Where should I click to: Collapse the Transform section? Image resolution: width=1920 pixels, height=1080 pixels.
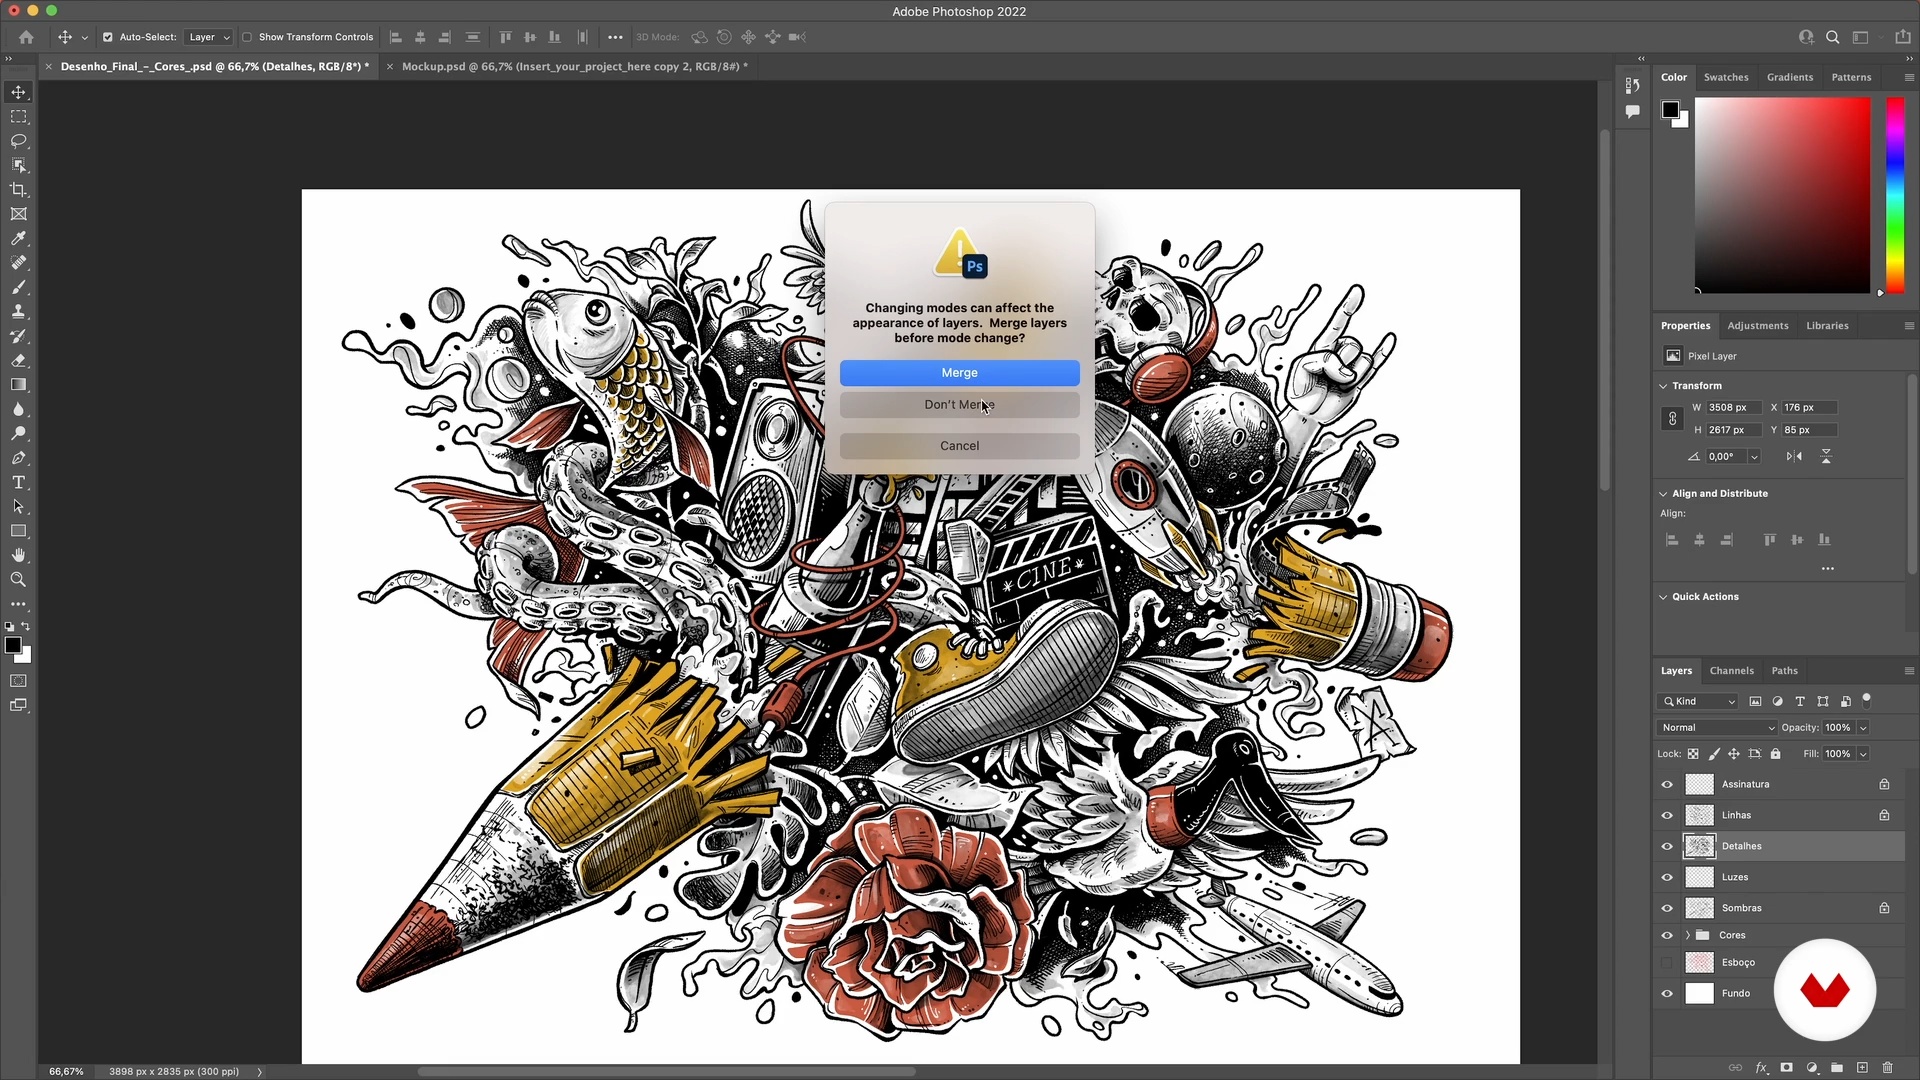pyautogui.click(x=1663, y=386)
